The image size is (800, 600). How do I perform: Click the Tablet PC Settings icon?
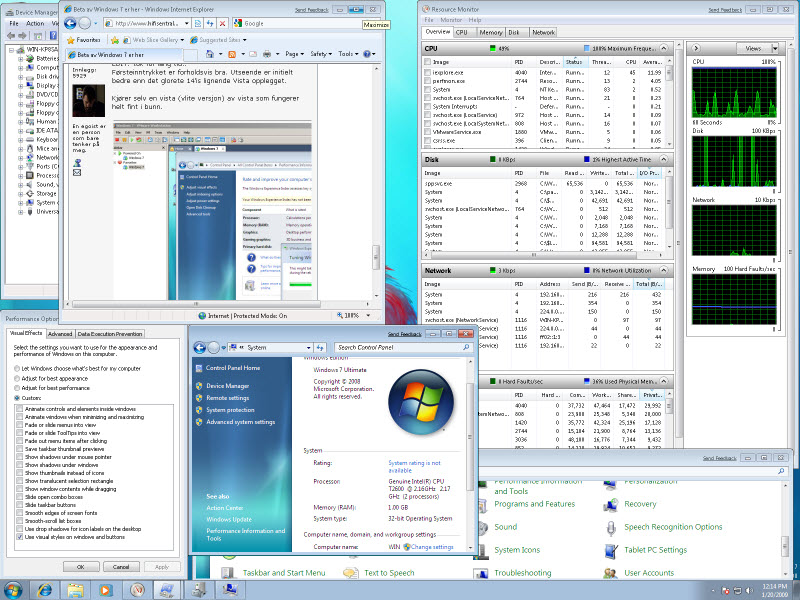tap(611, 551)
